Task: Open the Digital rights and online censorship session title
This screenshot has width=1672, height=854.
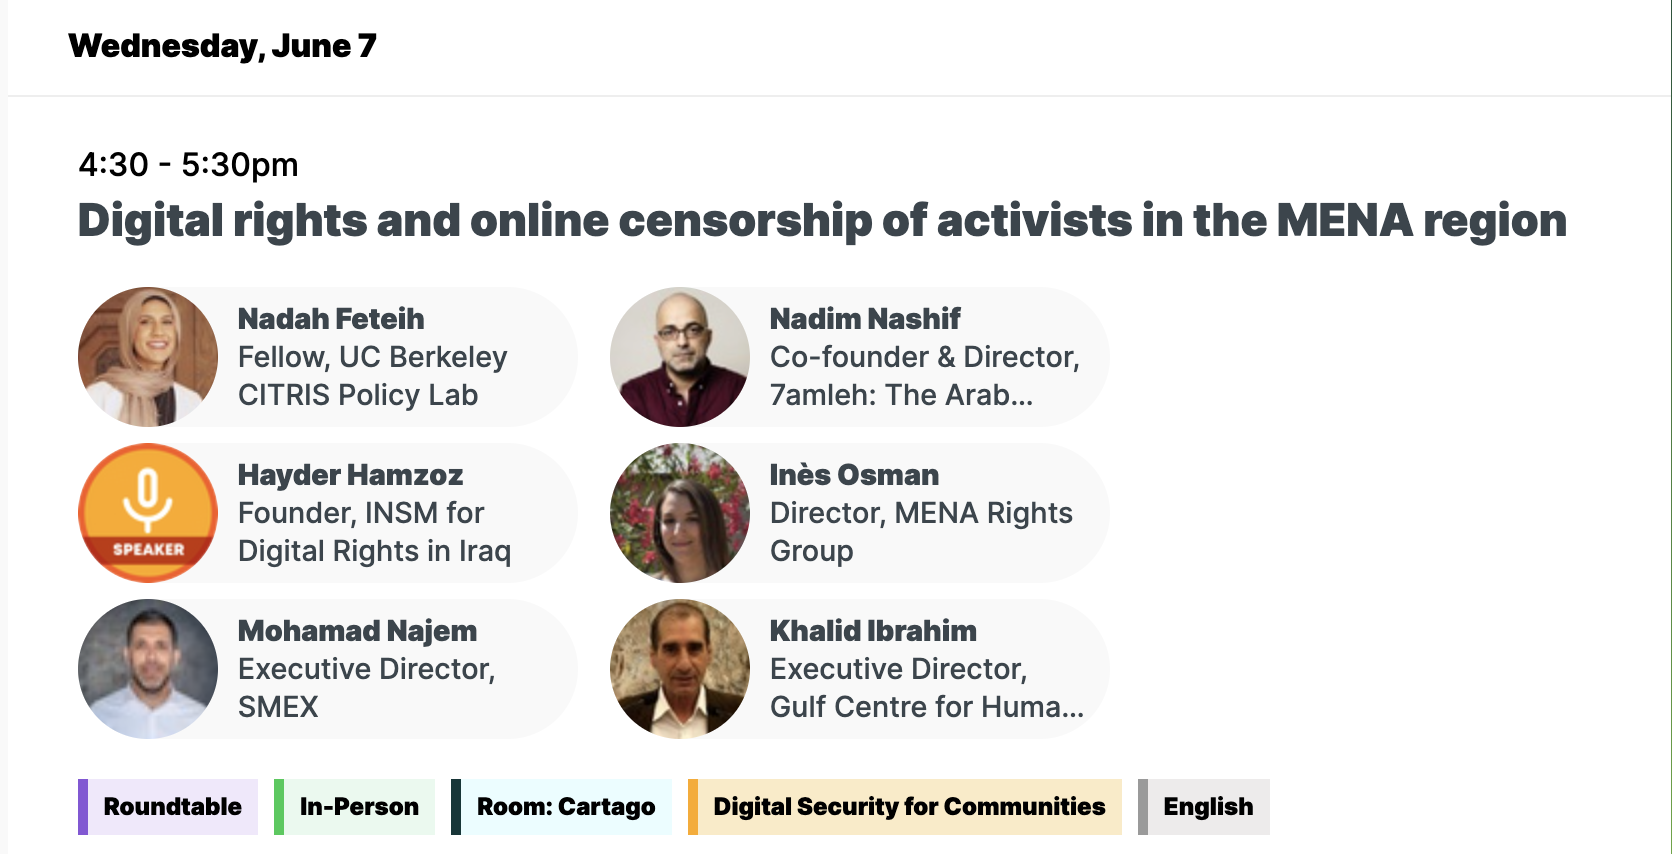Action: 822,221
